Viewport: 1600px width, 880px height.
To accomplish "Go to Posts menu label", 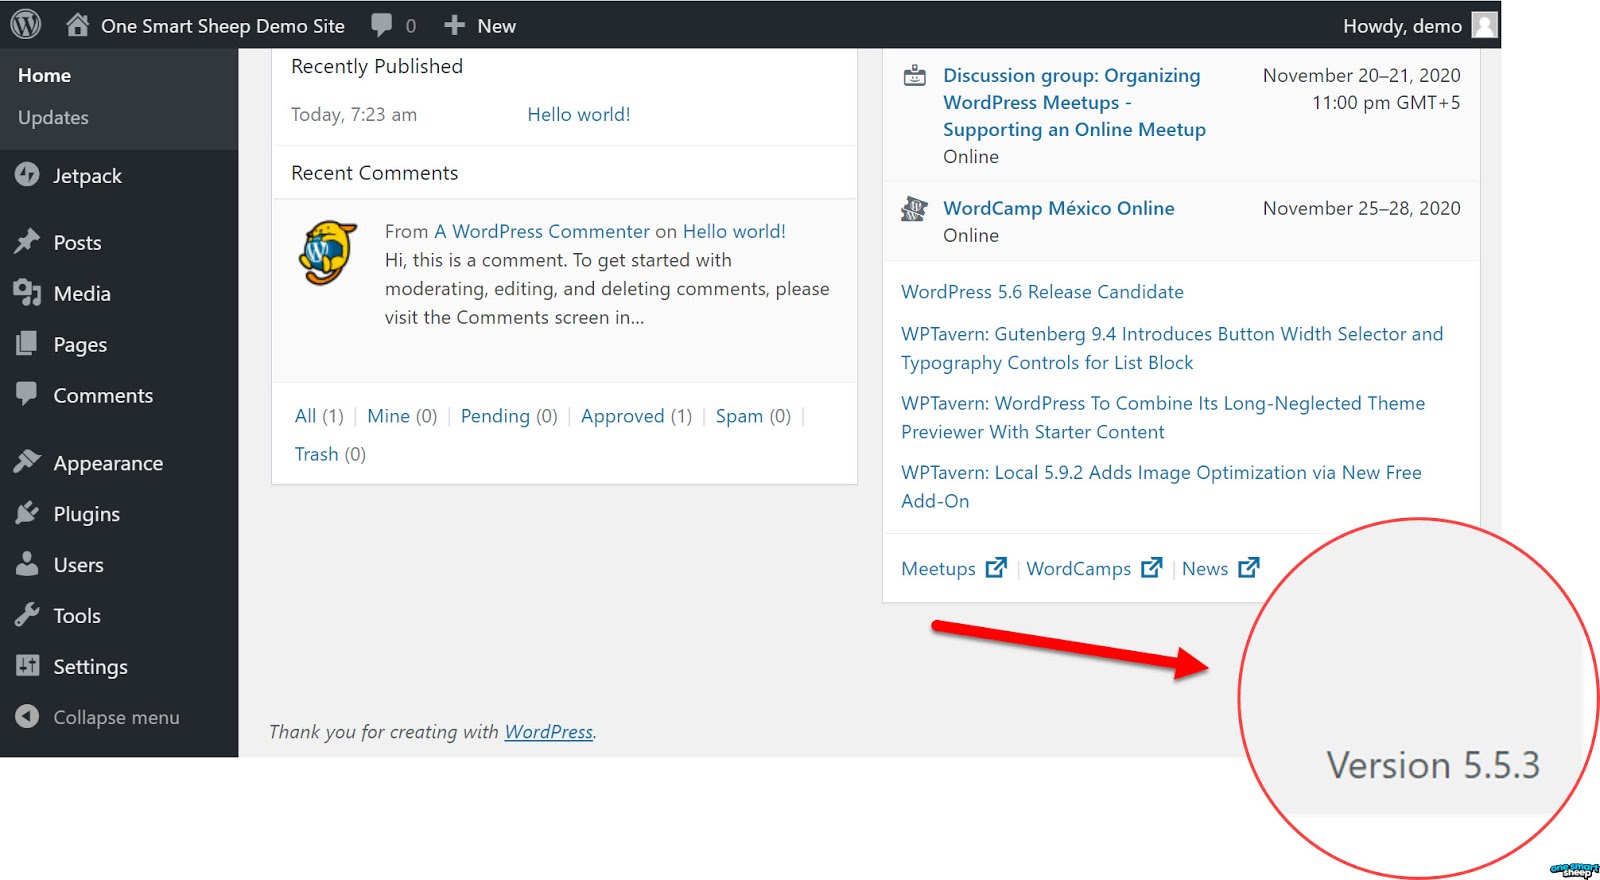I will click(x=77, y=243).
